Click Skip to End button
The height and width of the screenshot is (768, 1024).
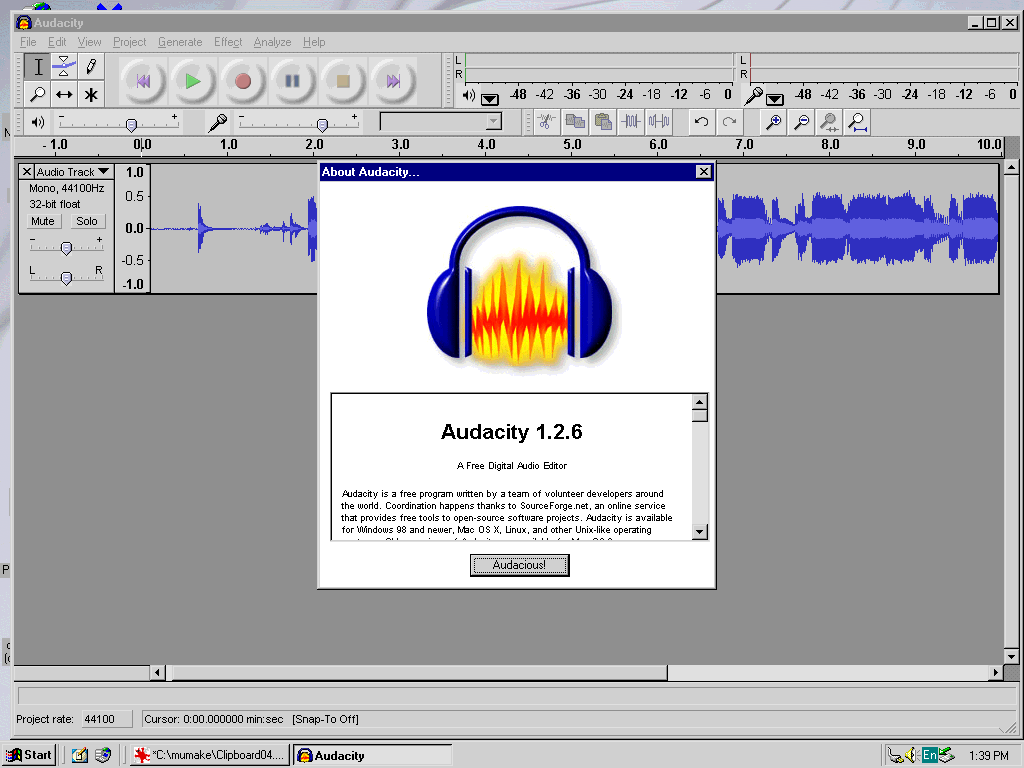pyautogui.click(x=392, y=81)
